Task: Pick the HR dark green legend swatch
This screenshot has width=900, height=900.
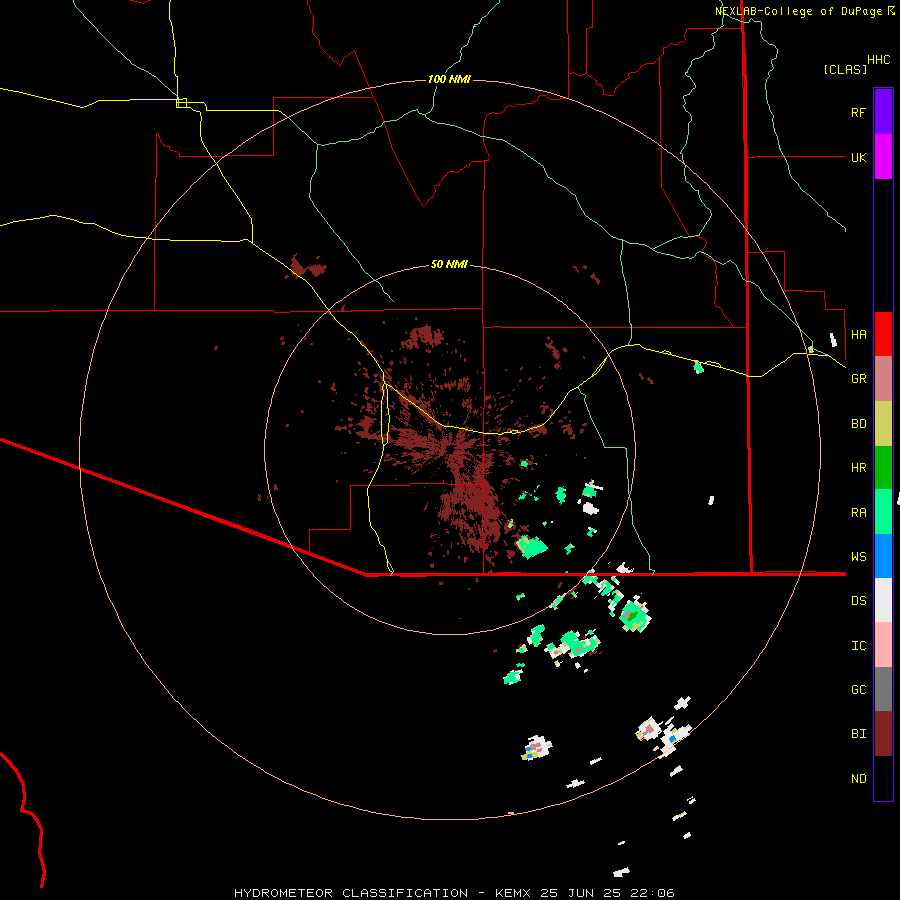Action: [x=883, y=468]
